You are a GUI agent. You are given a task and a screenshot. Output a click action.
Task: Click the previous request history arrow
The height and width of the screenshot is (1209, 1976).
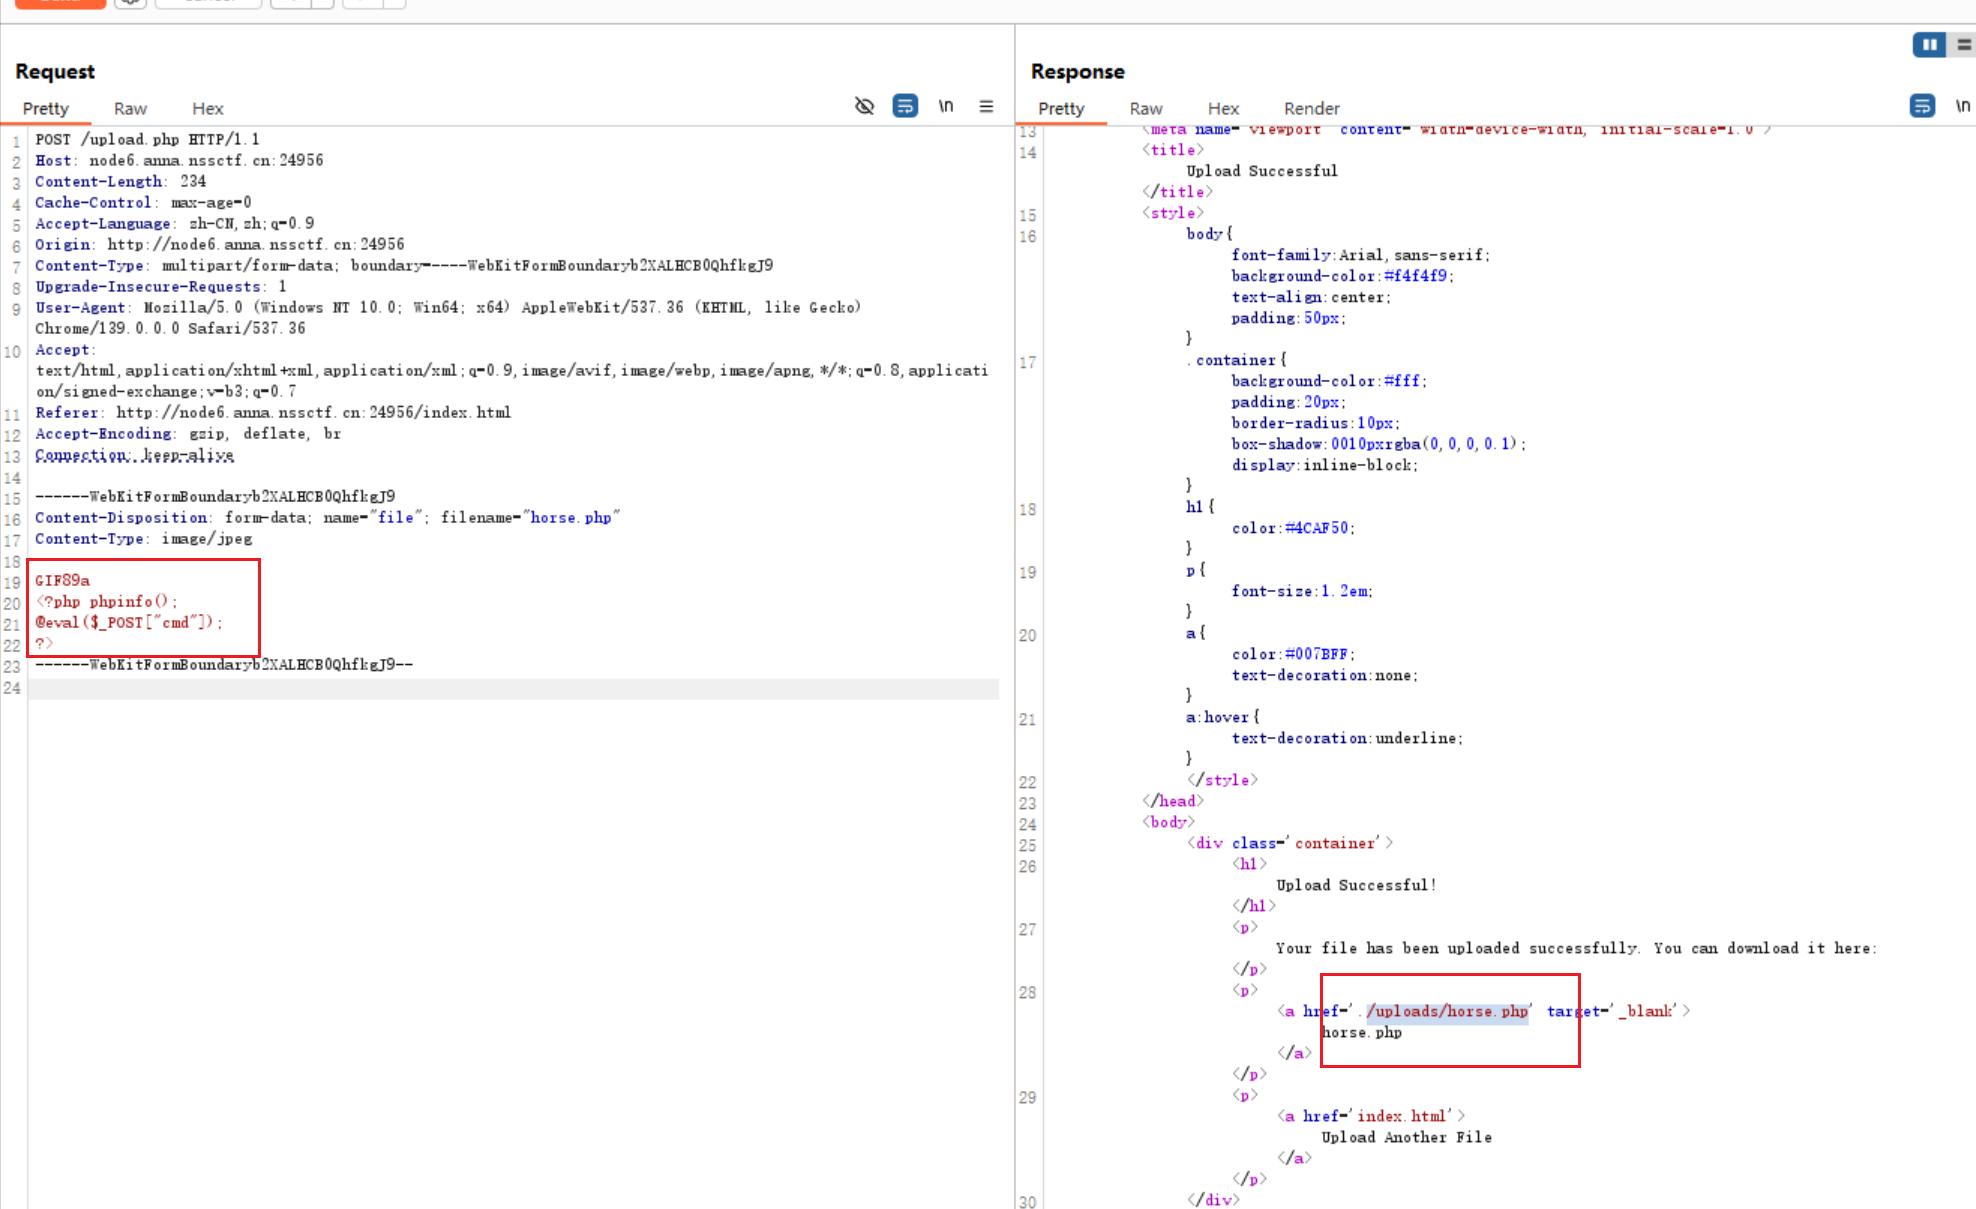tap(290, 3)
